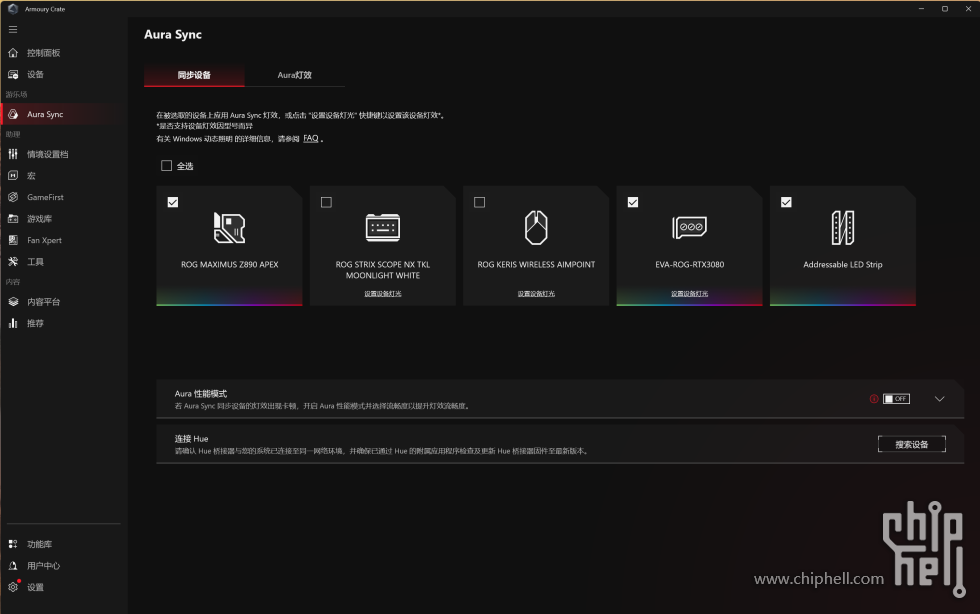
Task: Switch to the 同步设备 tab
Action: (x=194, y=75)
